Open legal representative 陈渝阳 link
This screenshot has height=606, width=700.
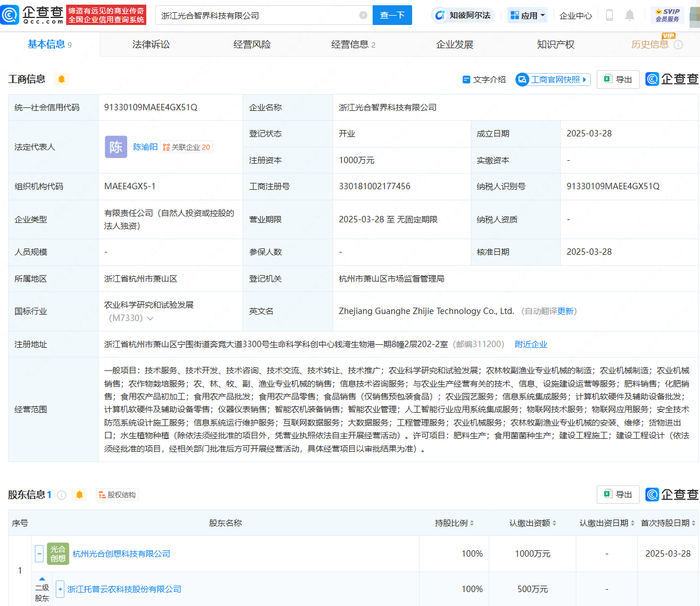(145, 147)
